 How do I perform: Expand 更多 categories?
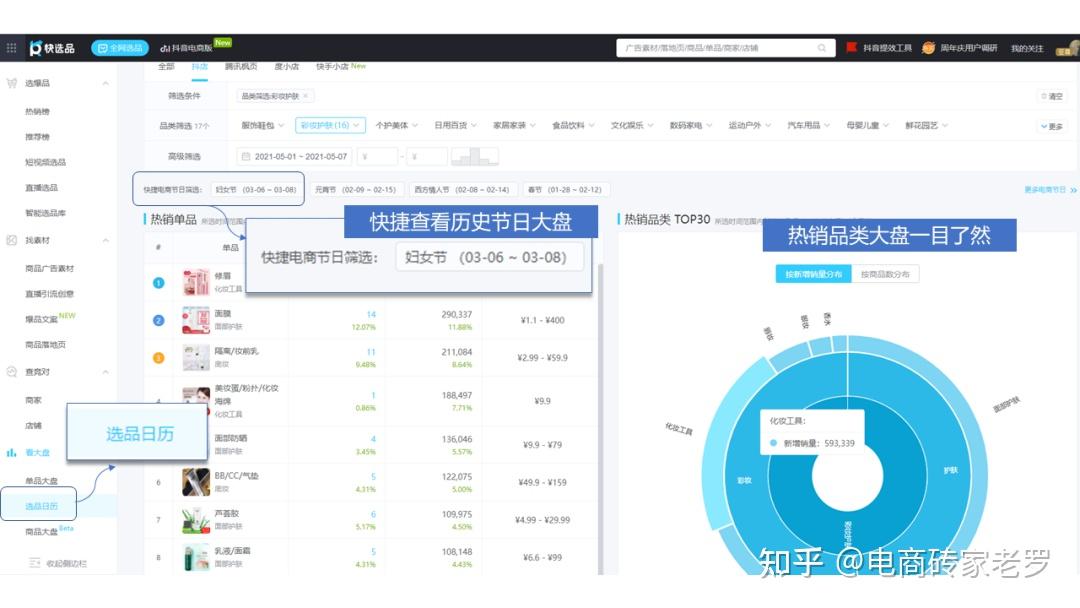point(1052,126)
